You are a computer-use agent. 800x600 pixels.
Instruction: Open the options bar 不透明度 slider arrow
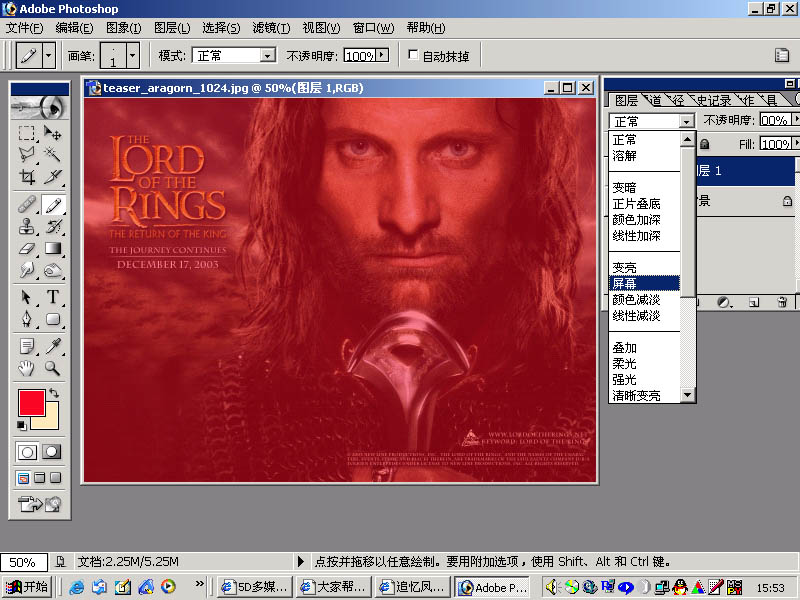(382, 55)
